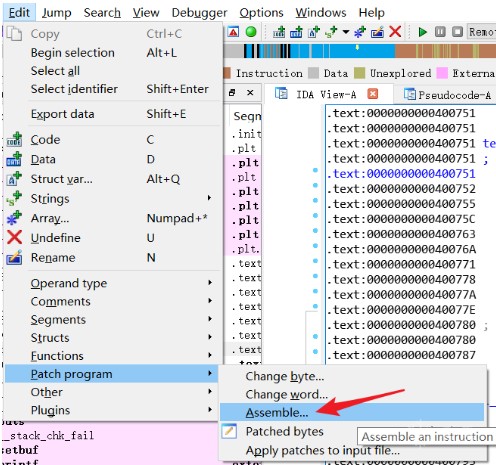Screen dimensions: 496x465
Task: Choose Copy from the Edit menu
Action: (x=113, y=34)
